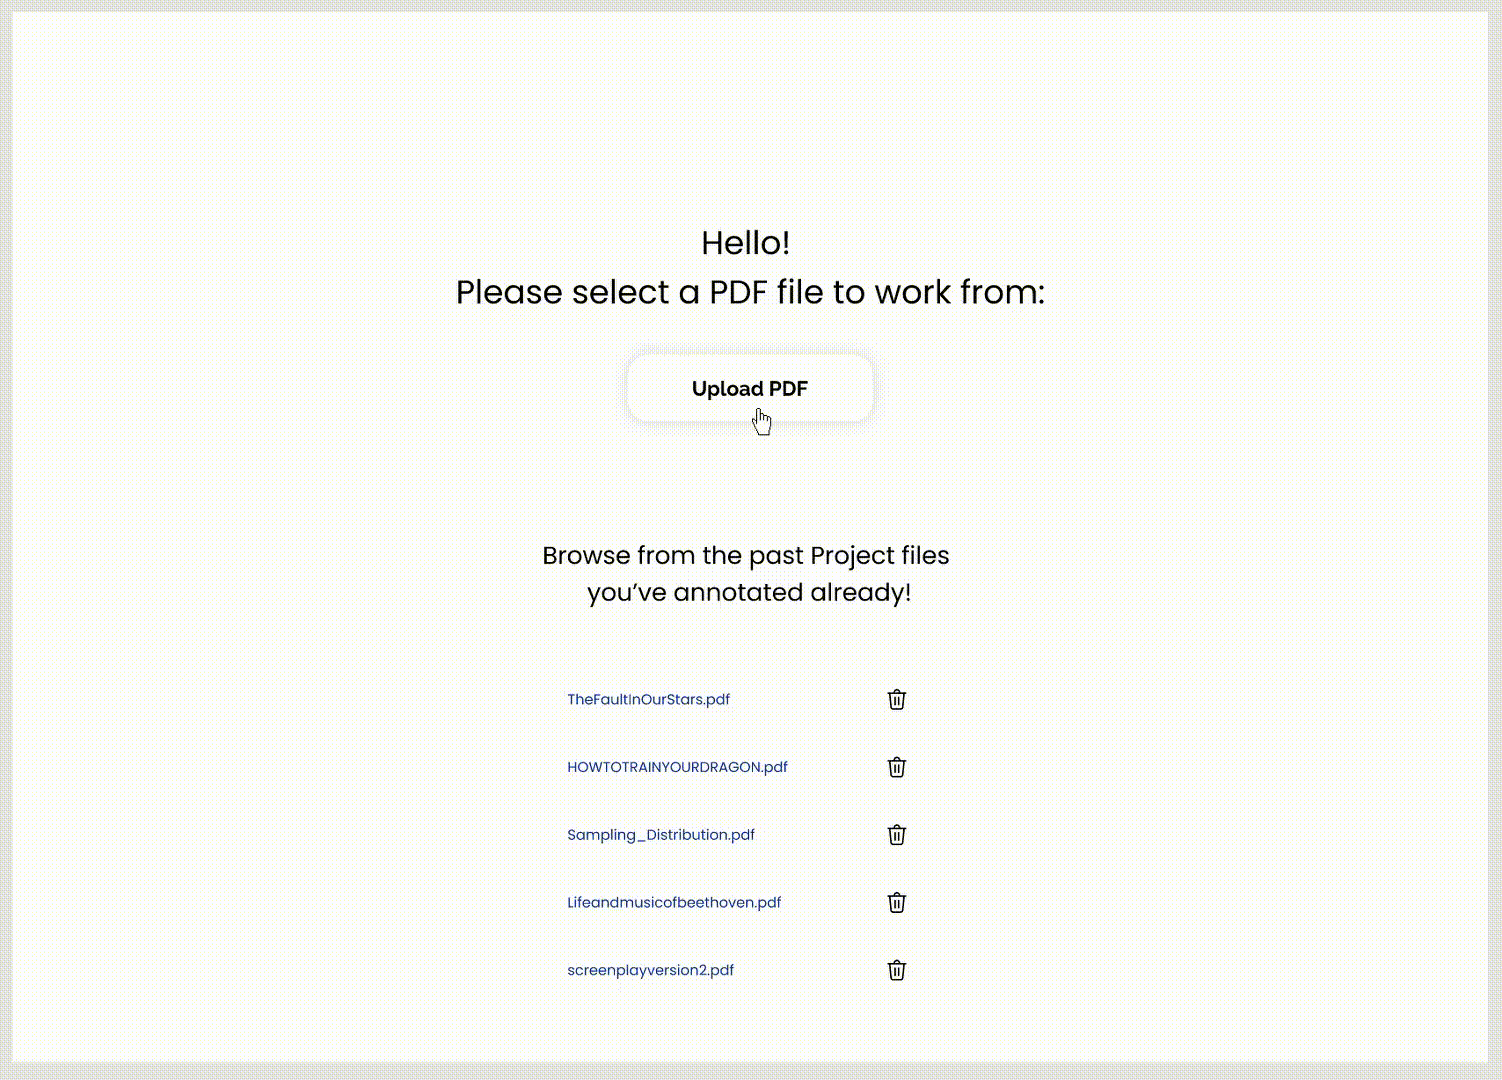Open TheFaultInOurStars.pdf project file

(x=648, y=700)
